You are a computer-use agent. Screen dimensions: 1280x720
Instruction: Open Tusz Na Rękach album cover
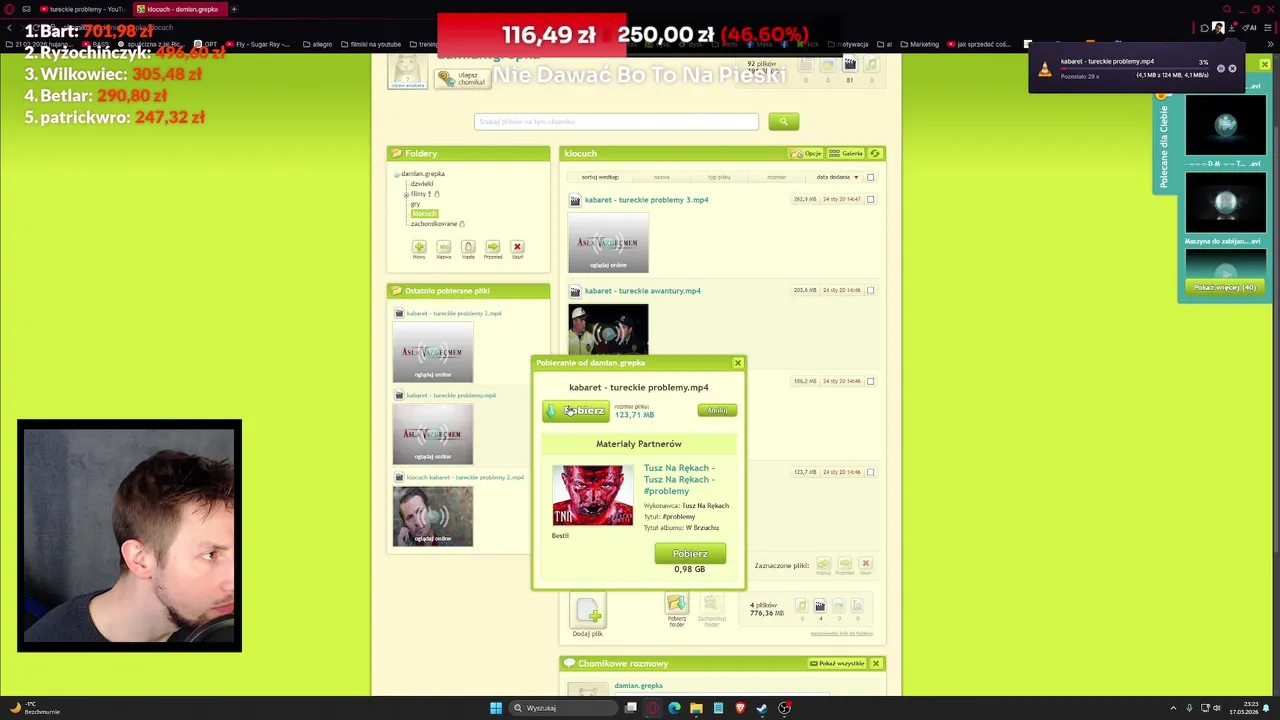point(593,495)
